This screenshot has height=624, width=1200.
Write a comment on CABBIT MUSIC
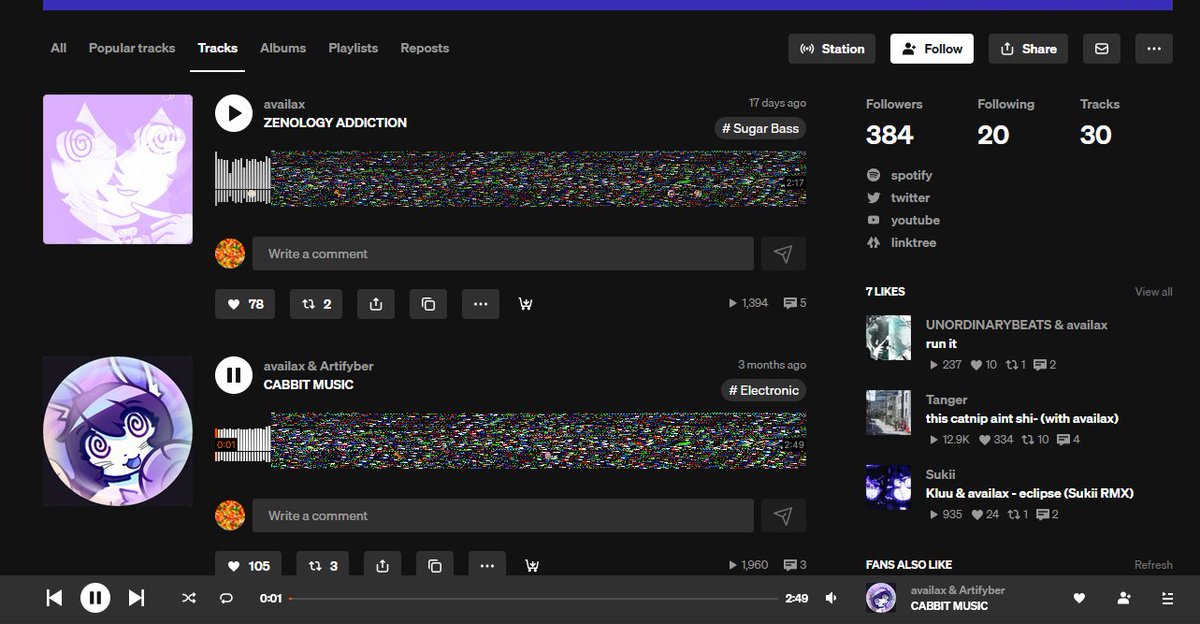tap(503, 516)
